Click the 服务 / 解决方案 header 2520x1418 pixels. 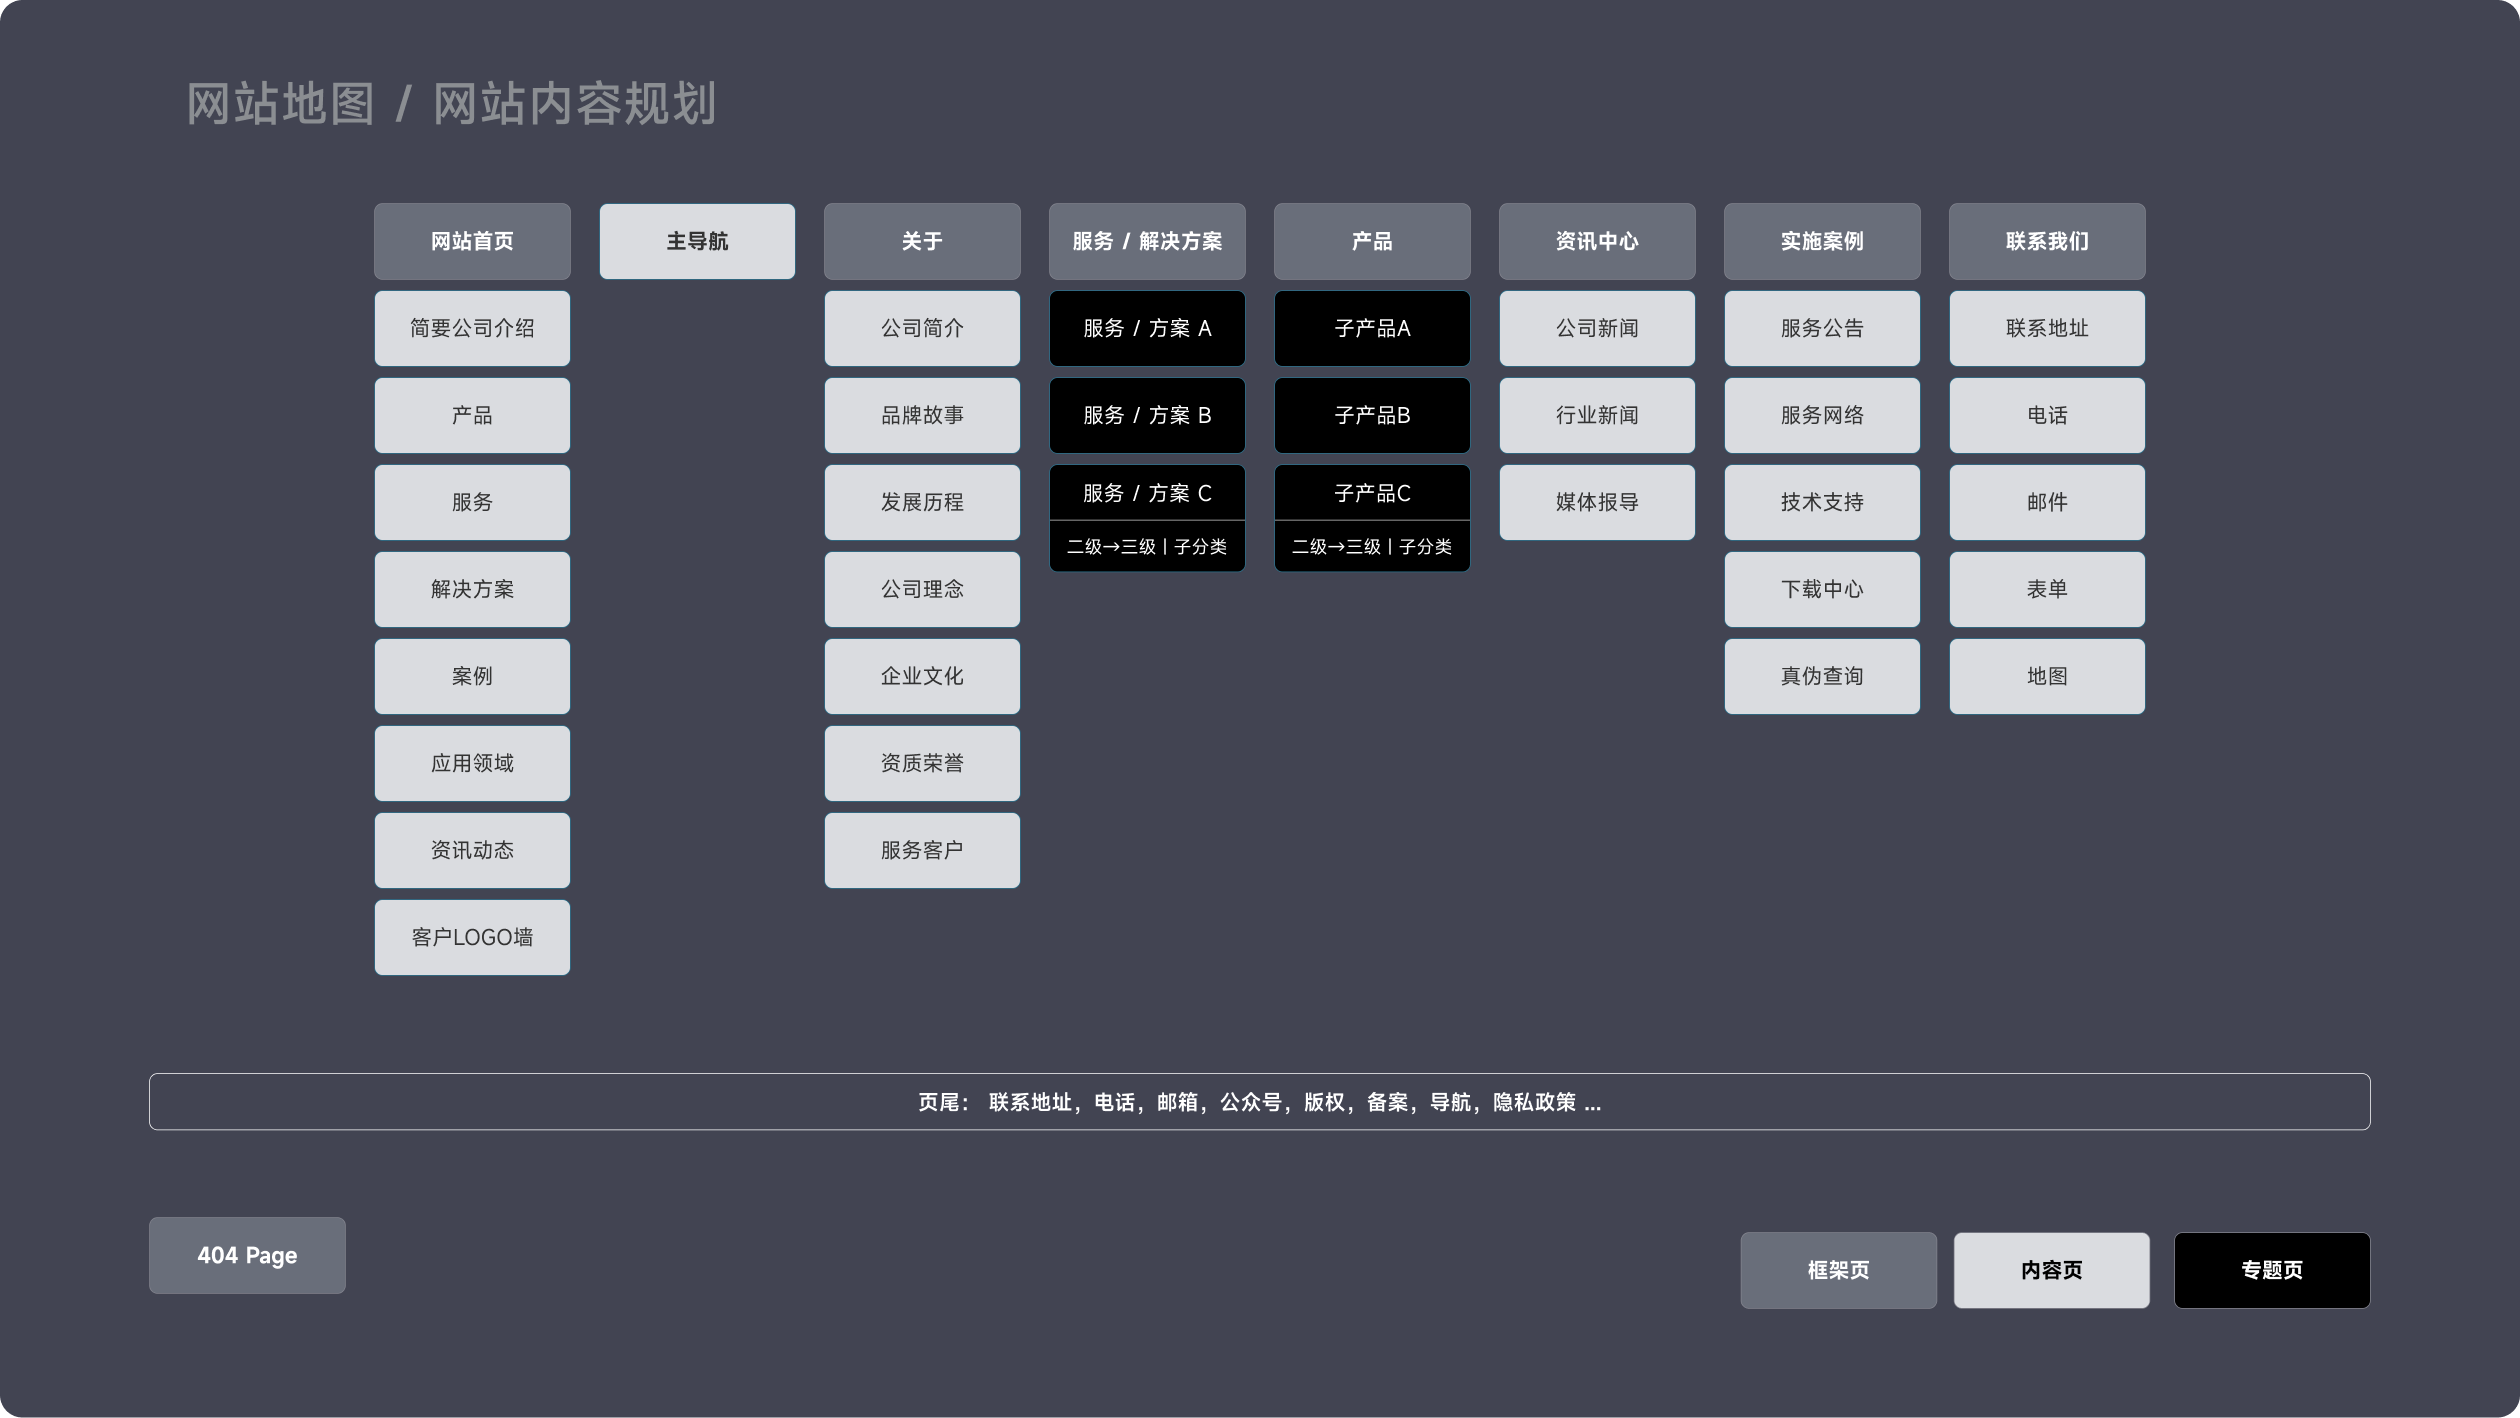click(x=1147, y=241)
